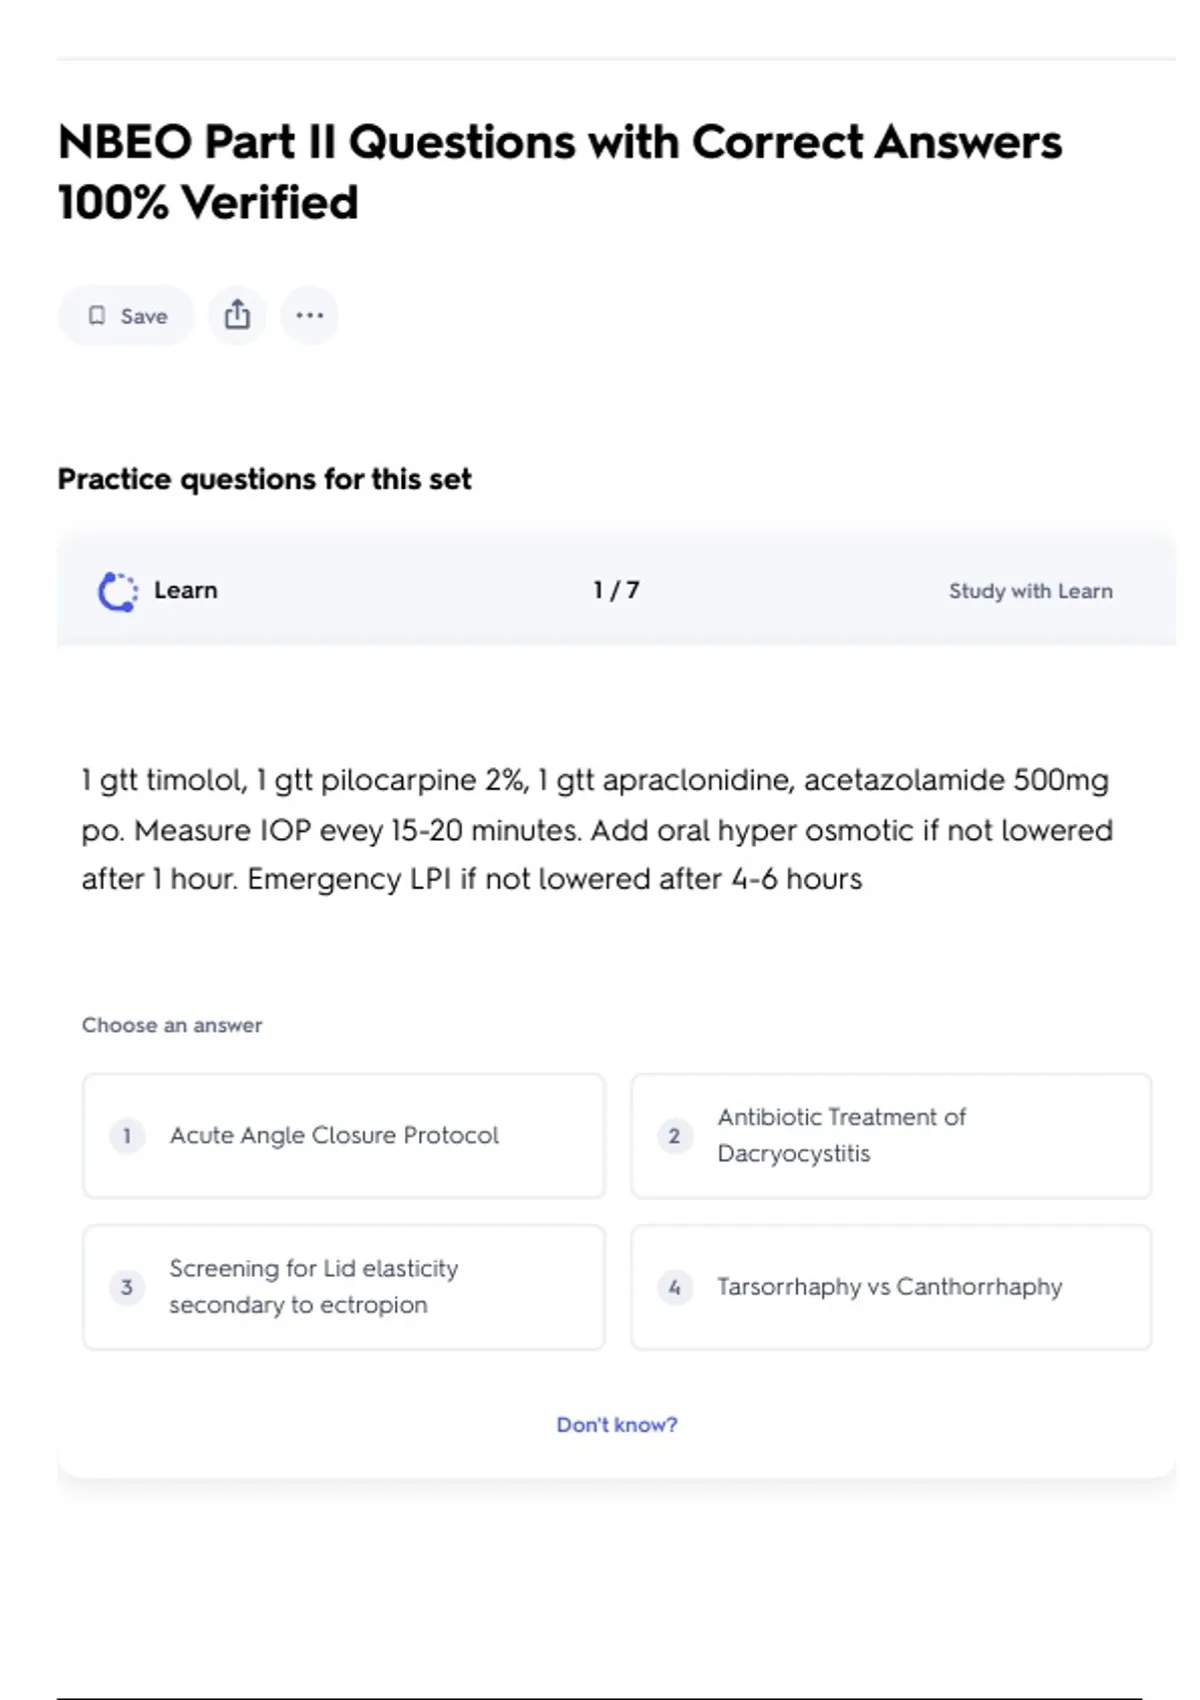Pick Screening for Lid elasticity answer

click(x=343, y=1287)
